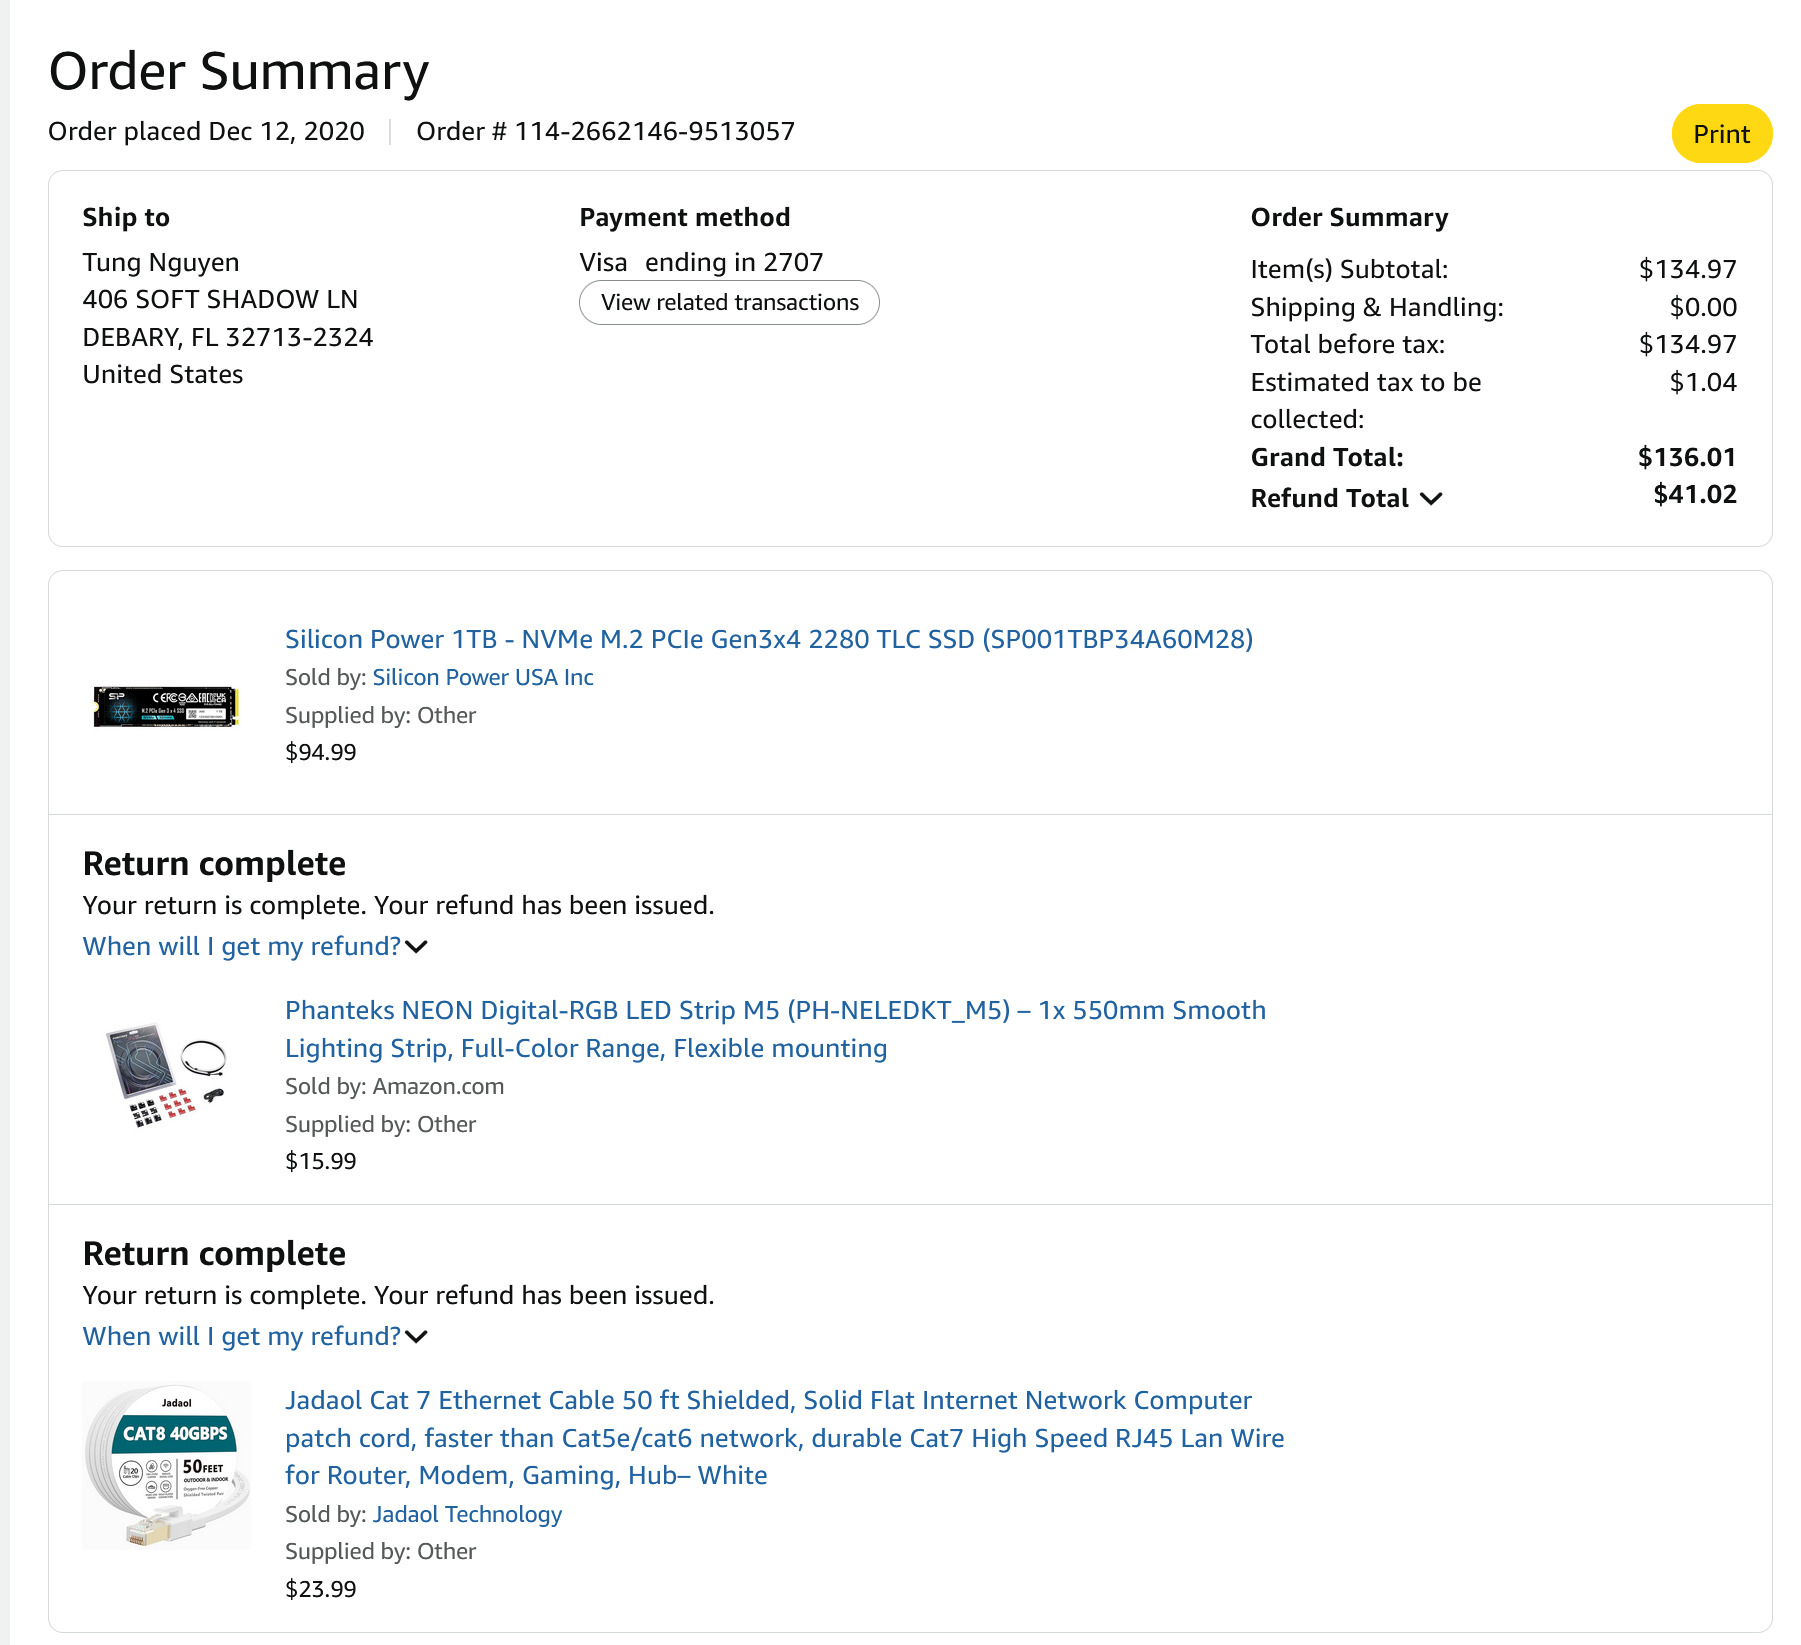Click the Silicon Power SSD product image
This screenshot has width=1801, height=1645.
coord(165,706)
